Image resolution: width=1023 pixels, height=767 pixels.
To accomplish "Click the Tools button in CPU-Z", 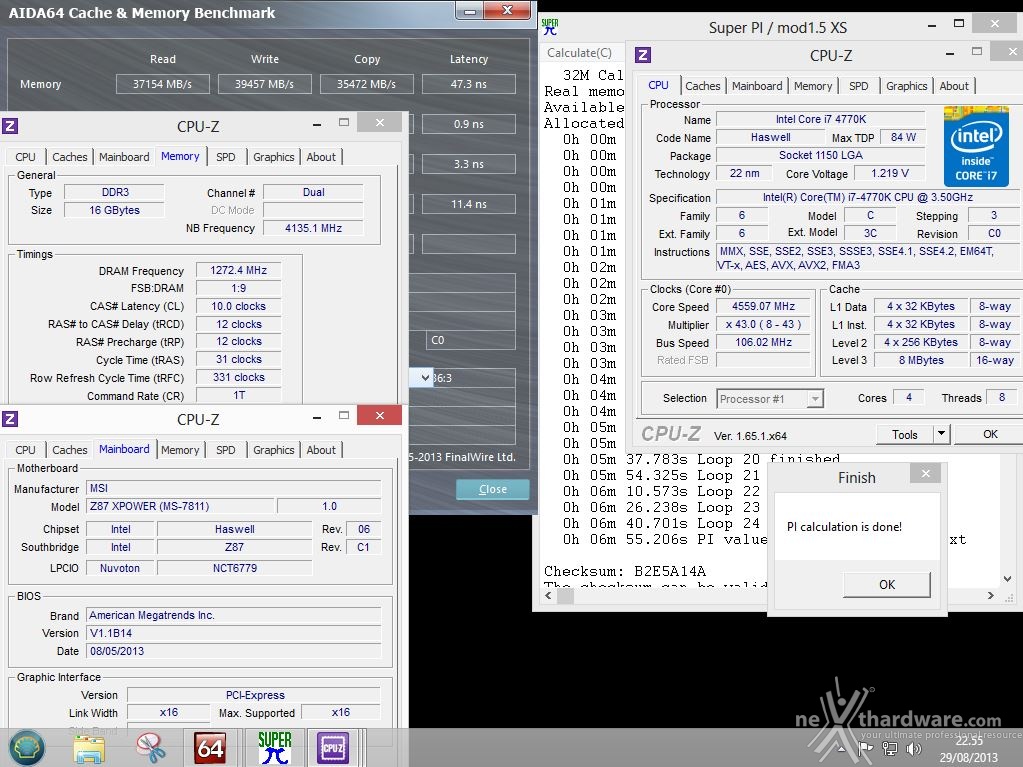I will pos(904,434).
